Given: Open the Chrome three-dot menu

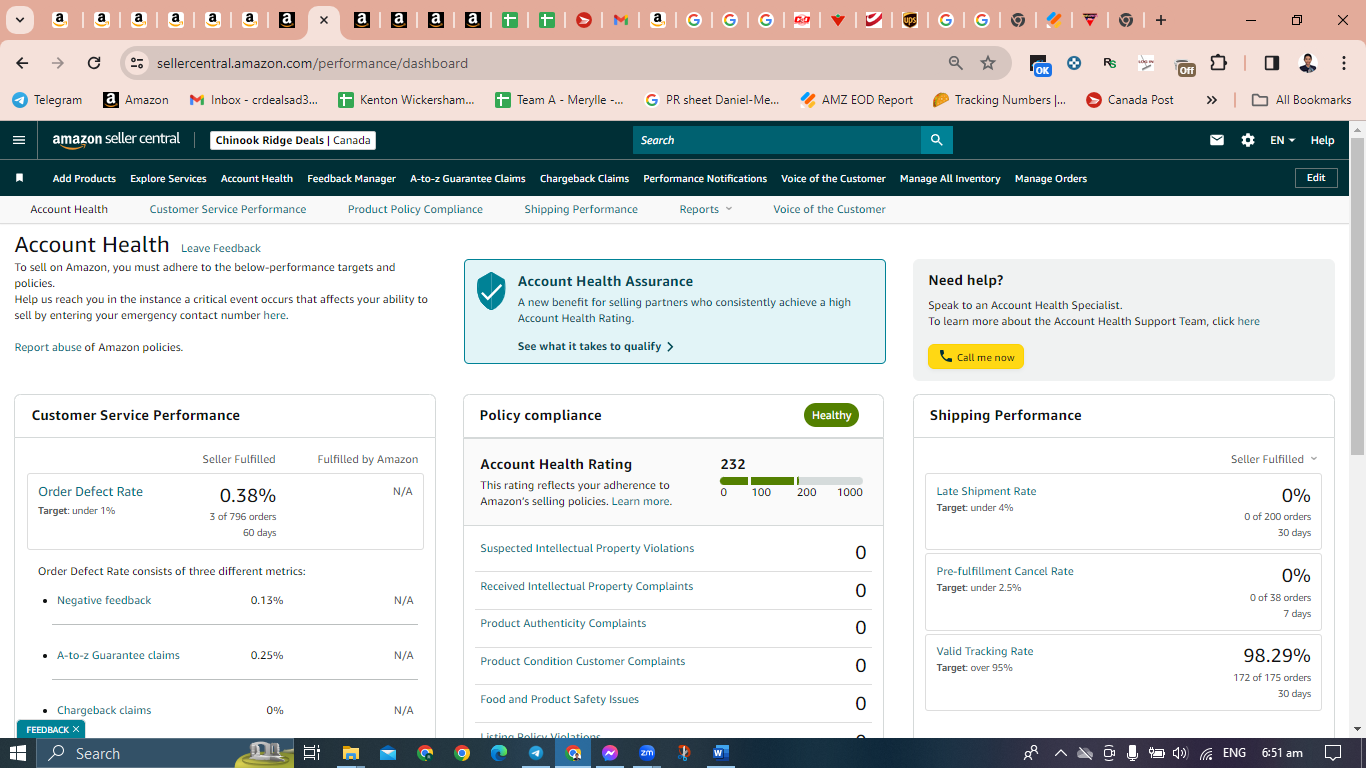Looking at the screenshot, I should pos(1342,63).
